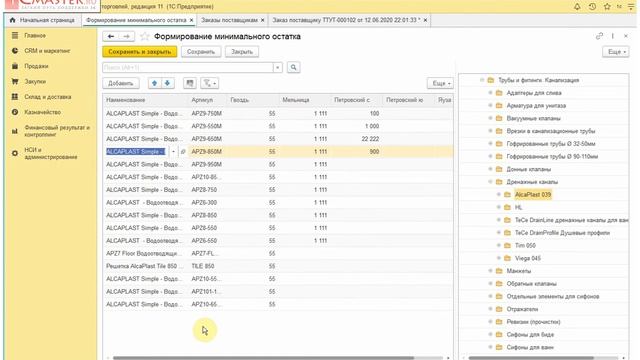Click the Добавить button
The width and height of the screenshot is (640, 360).
(121, 83)
